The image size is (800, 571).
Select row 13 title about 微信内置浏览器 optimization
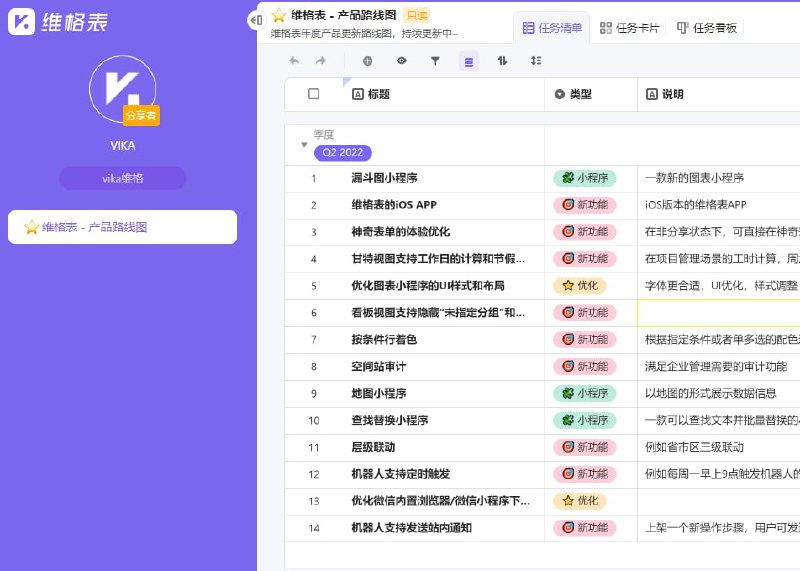click(440, 501)
